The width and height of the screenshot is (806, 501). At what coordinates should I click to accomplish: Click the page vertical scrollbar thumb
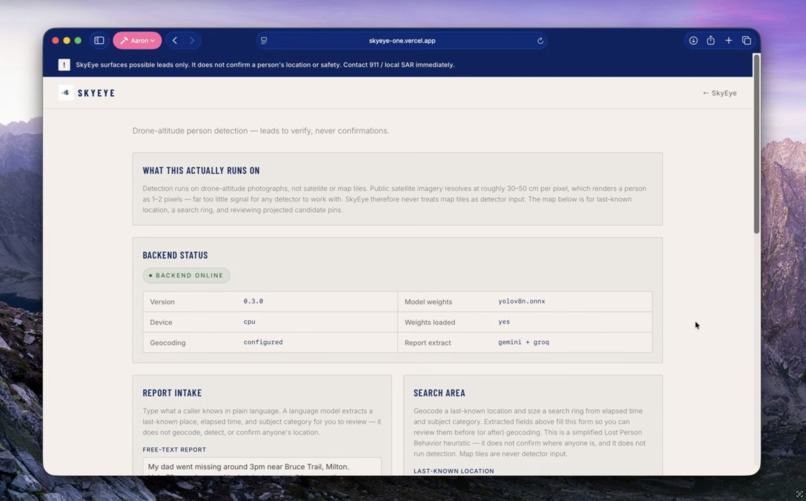(756, 144)
